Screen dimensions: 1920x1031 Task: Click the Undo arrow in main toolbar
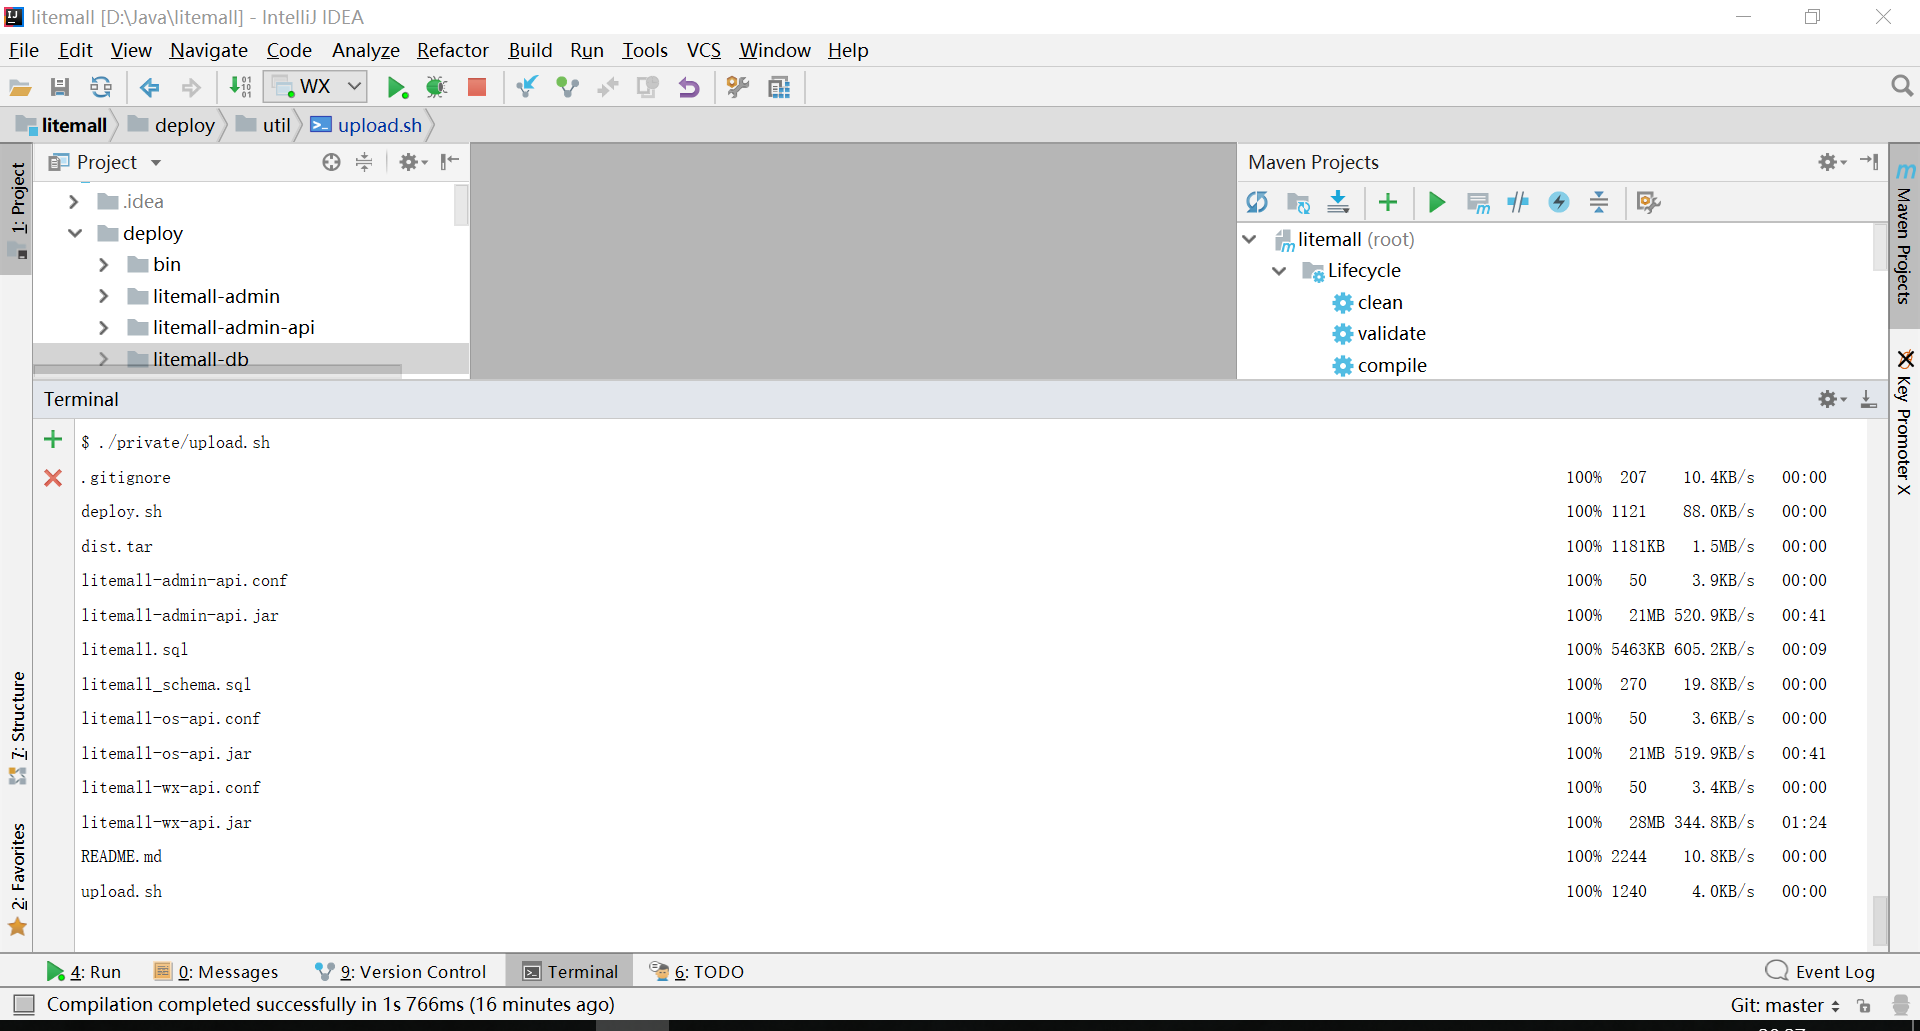pos(689,88)
